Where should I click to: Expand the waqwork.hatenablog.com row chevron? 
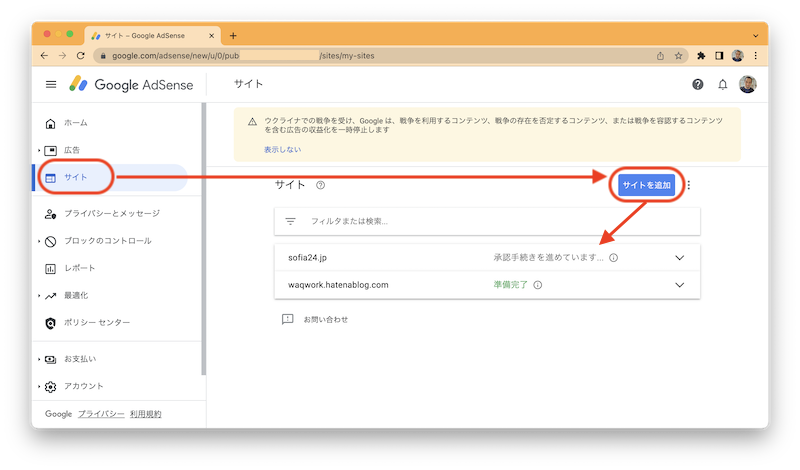point(680,285)
